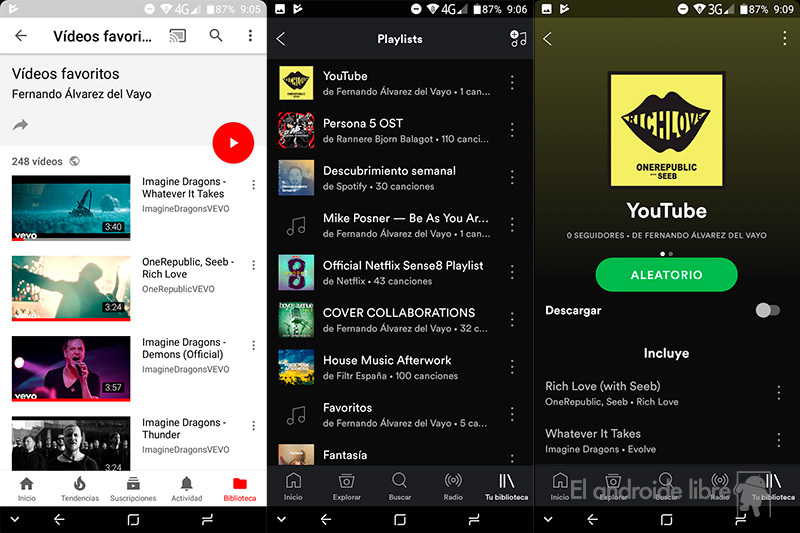Open options for Thunder video
This screenshot has width=800, height=533.
pos(254,425)
